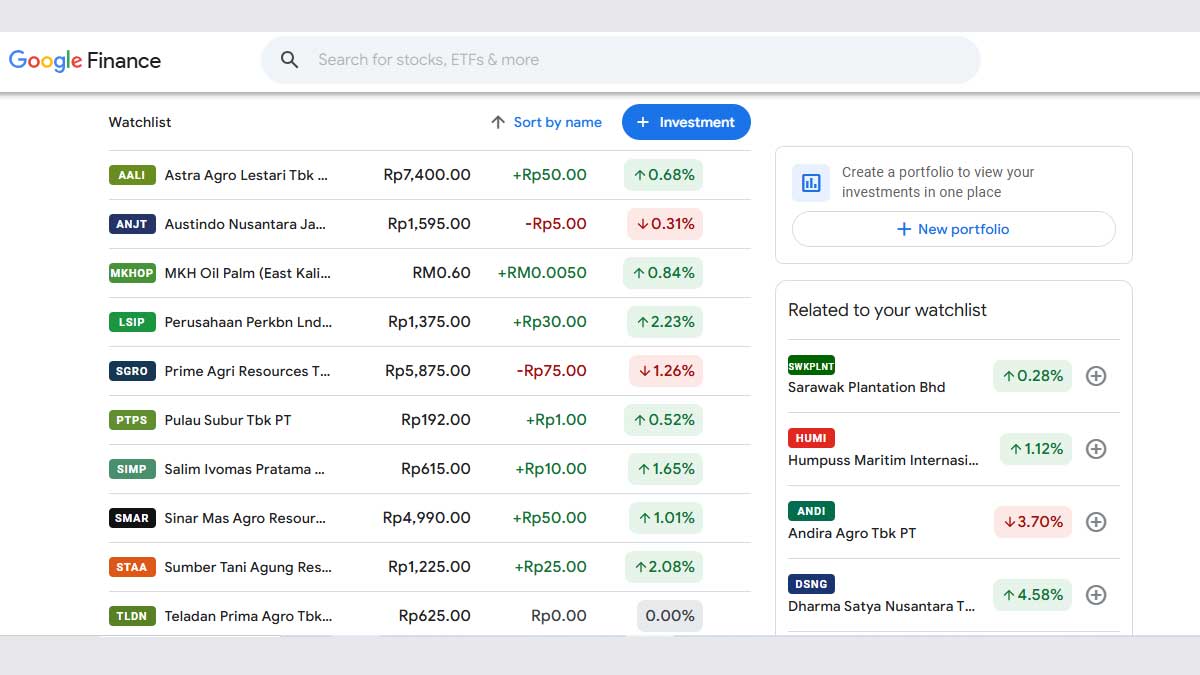The height and width of the screenshot is (675, 1200).
Task: Click the 1.01% change badge
Action: (x=665, y=518)
